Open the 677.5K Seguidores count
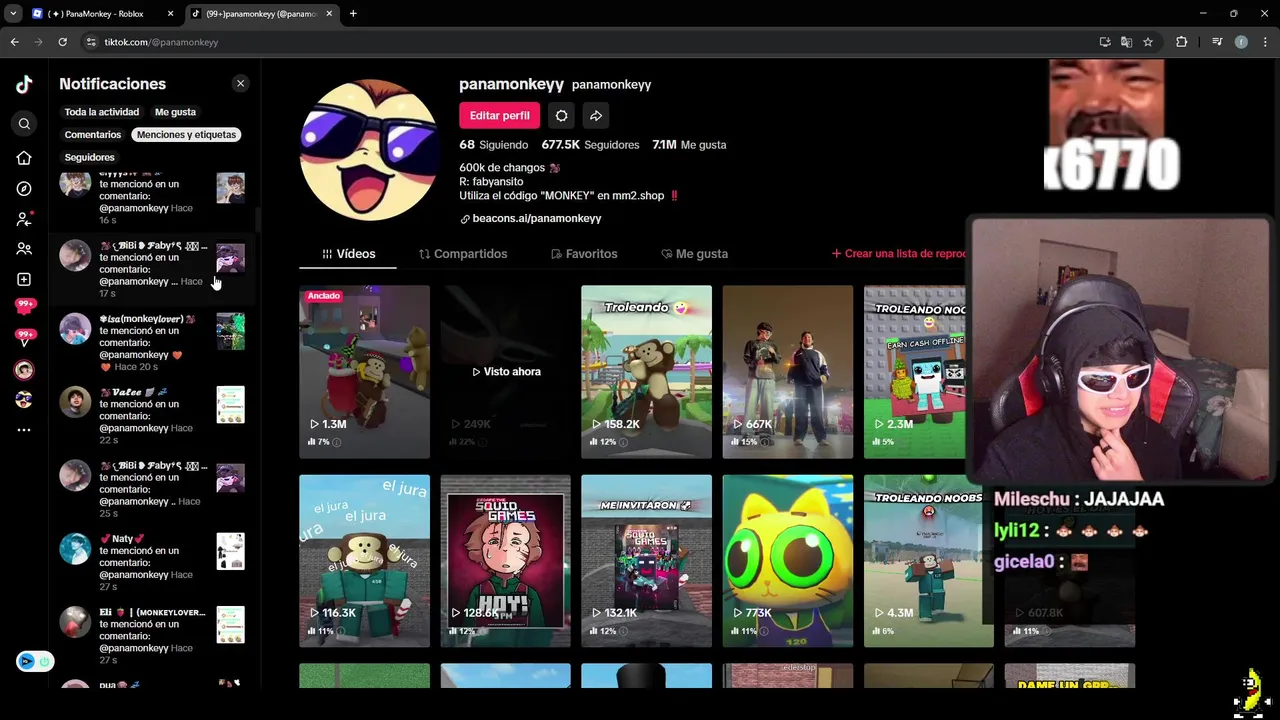The height and width of the screenshot is (720, 1280). [590, 145]
